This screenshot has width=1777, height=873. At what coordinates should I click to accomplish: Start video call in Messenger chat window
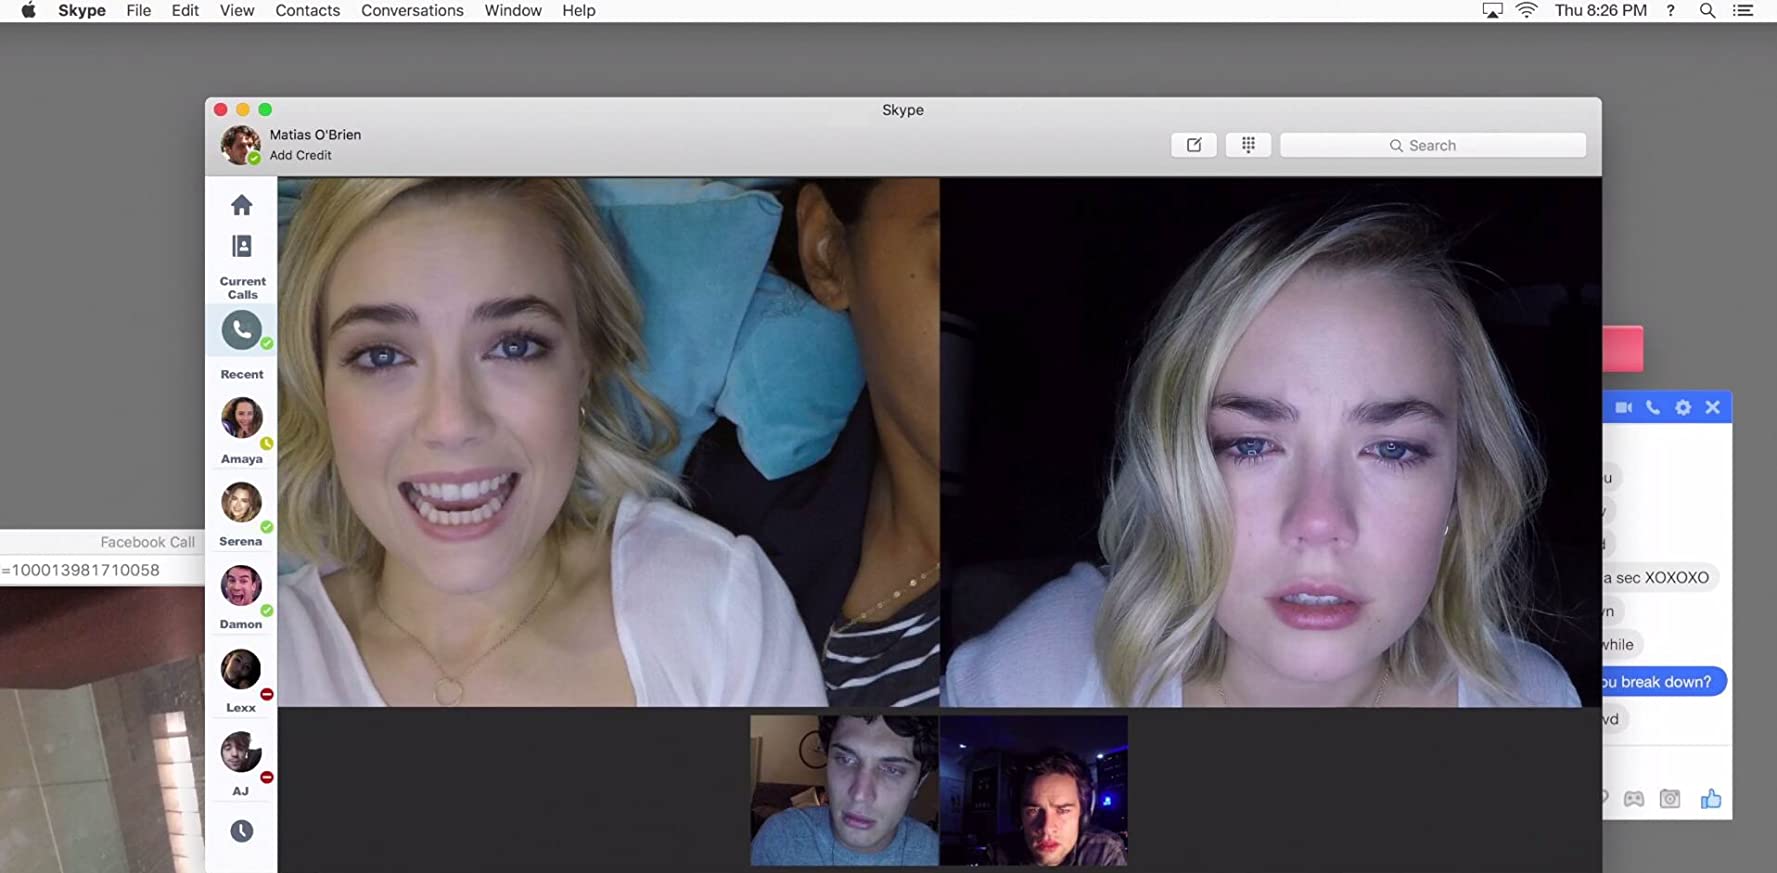click(x=1624, y=407)
